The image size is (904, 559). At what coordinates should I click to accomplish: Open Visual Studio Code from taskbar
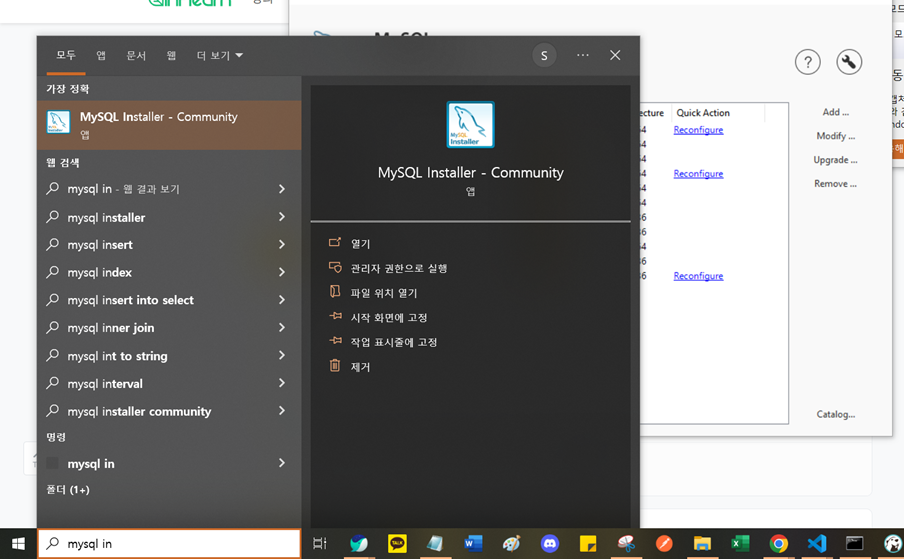pos(817,543)
